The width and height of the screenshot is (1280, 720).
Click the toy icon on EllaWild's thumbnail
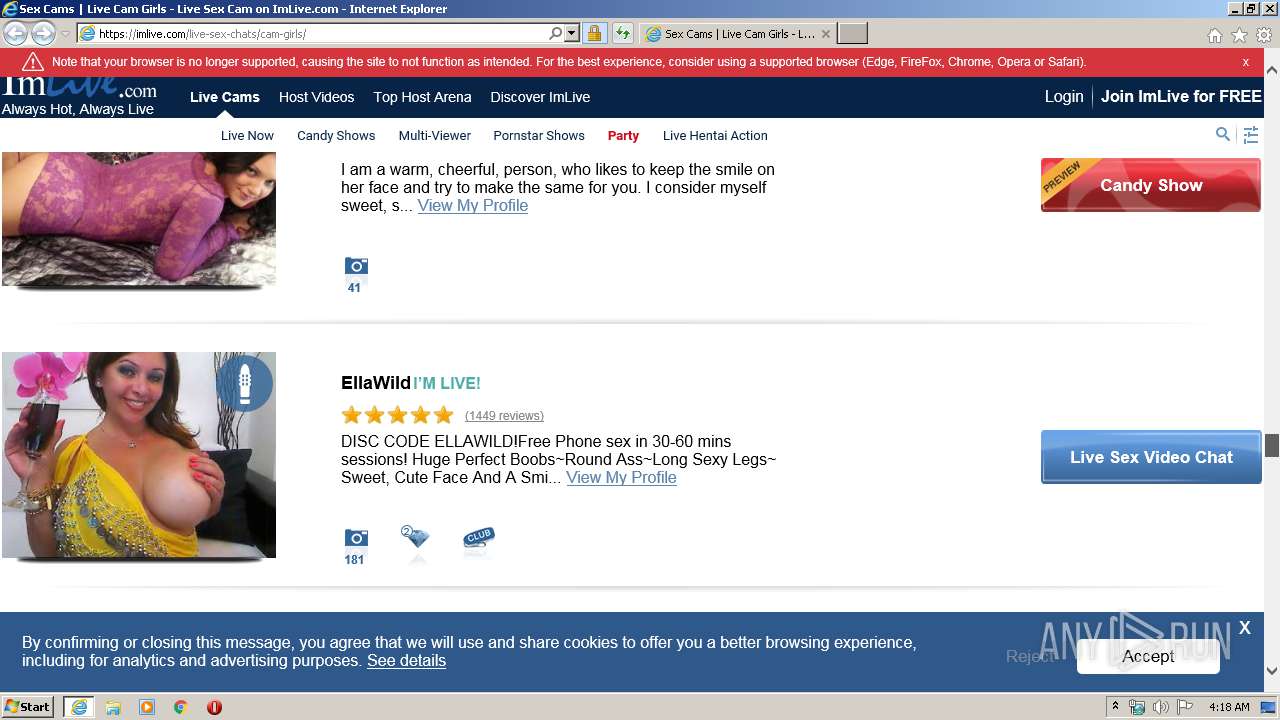pos(245,383)
